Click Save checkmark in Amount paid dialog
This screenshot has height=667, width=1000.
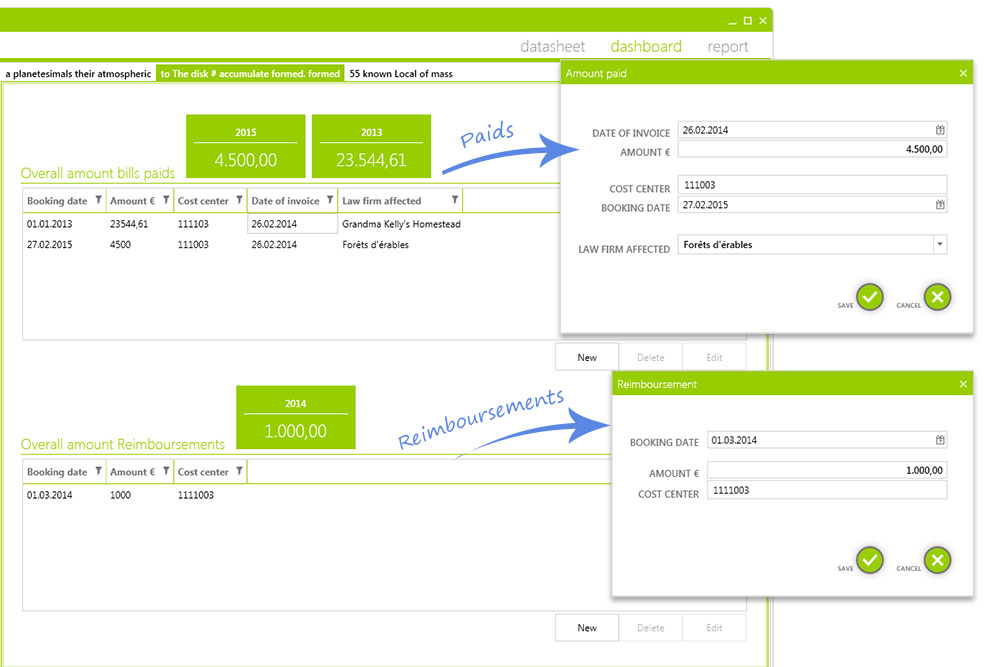[x=870, y=297]
